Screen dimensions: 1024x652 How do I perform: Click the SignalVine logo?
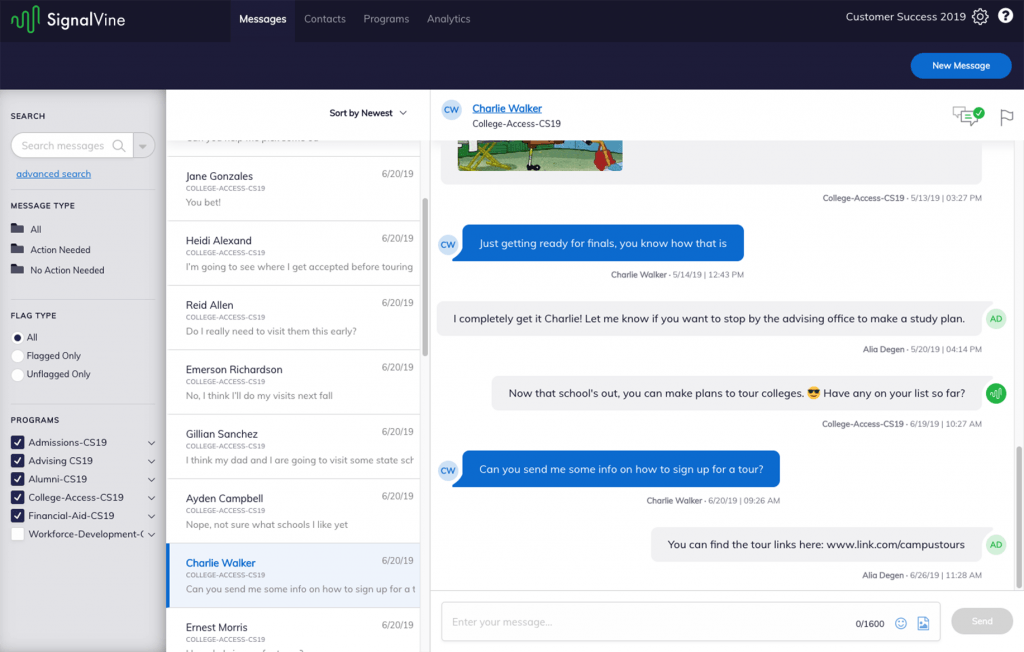pos(69,19)
